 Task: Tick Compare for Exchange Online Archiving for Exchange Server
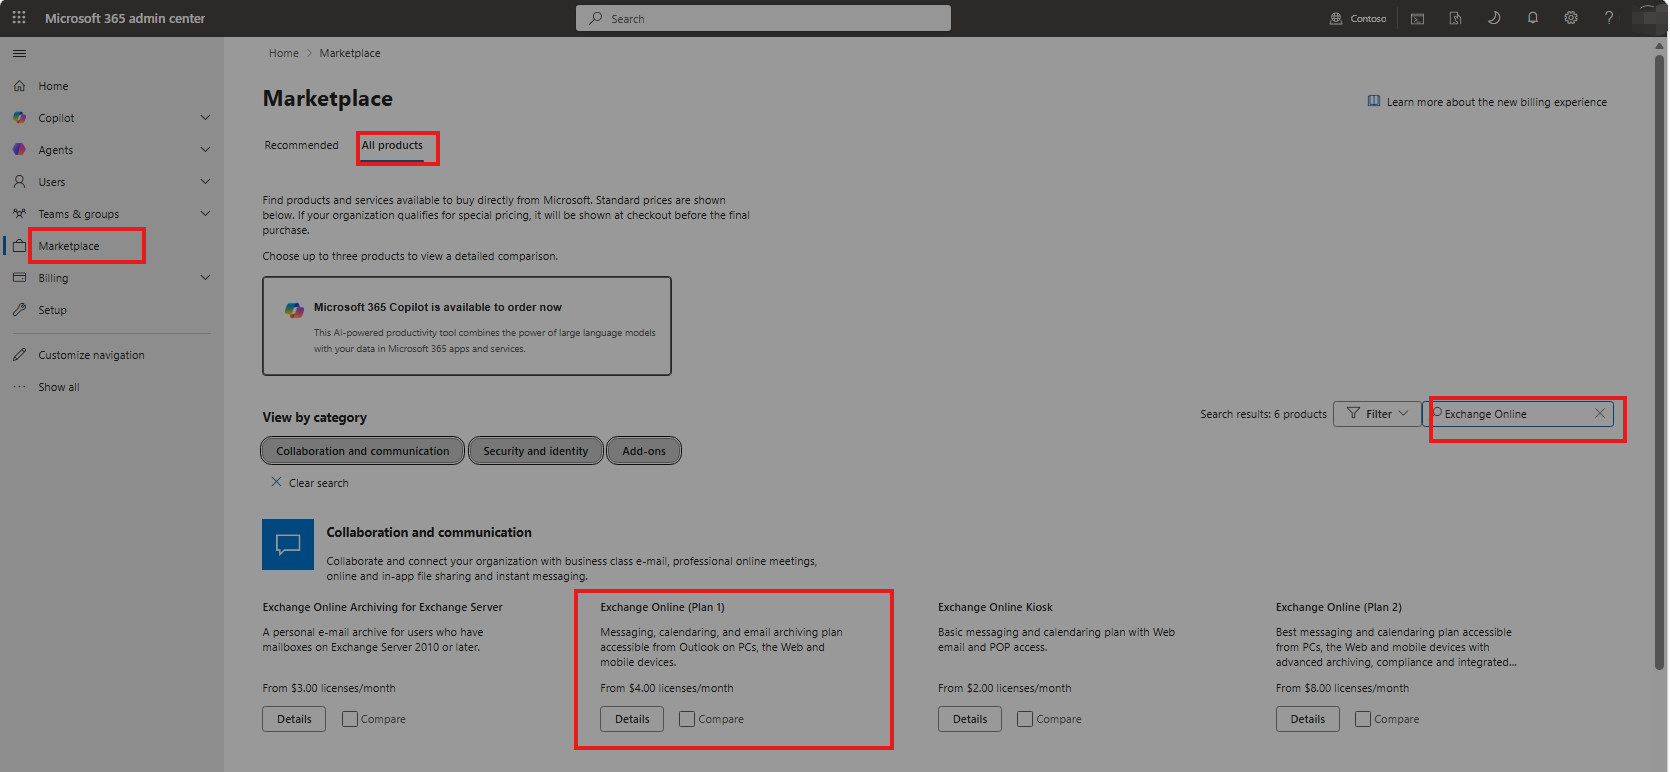(349, 719)
